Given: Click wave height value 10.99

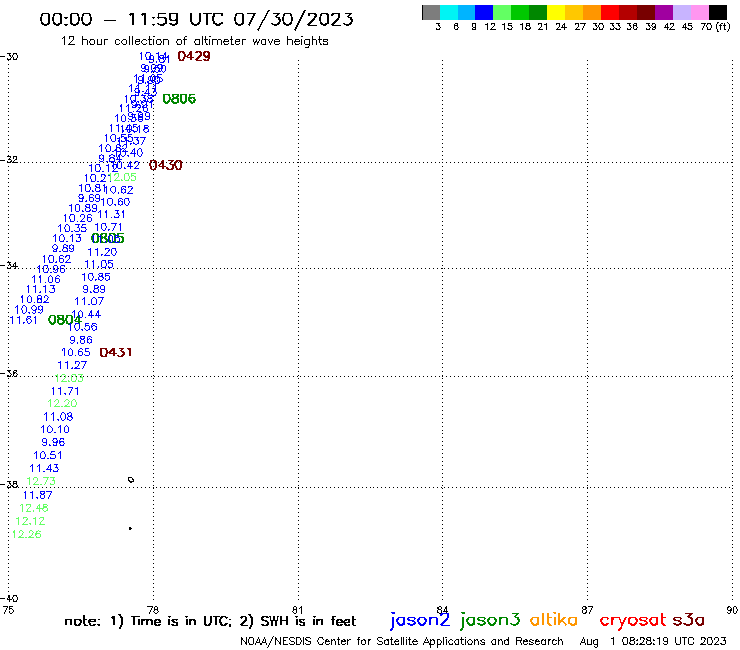Looking at the screenshot, I should [29, 310].
